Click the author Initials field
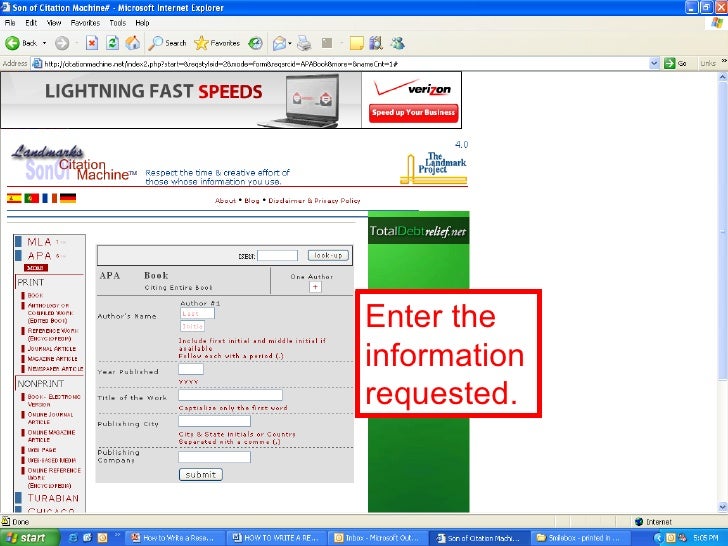 (x=192, y=326)
